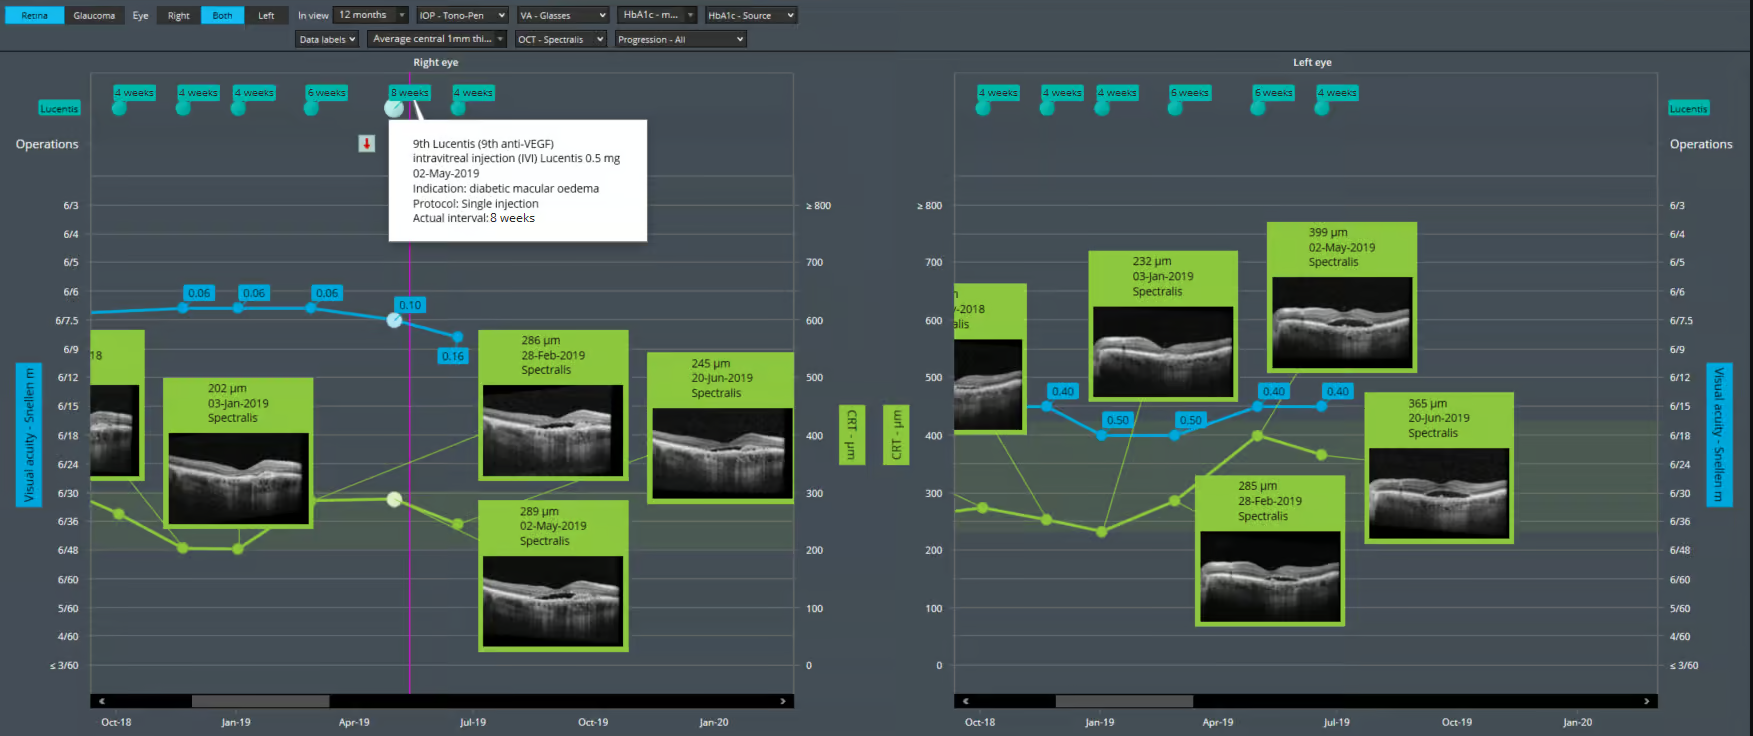Expand the IOP - Tono-Pen dropdown
Screen dimensions: 1753x736
(462, 15)
